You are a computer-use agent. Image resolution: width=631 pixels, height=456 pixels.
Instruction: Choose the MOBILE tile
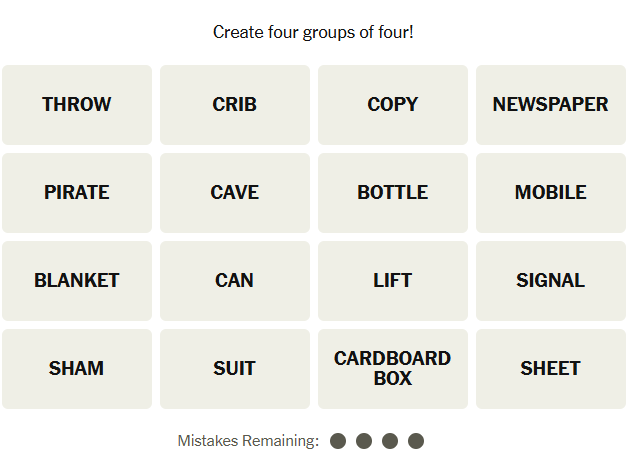551,193
